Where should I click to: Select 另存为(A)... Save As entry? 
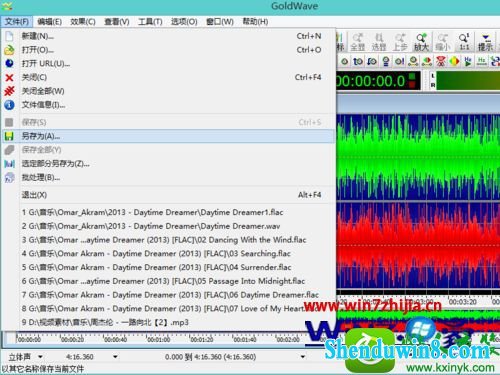point(168,136)
